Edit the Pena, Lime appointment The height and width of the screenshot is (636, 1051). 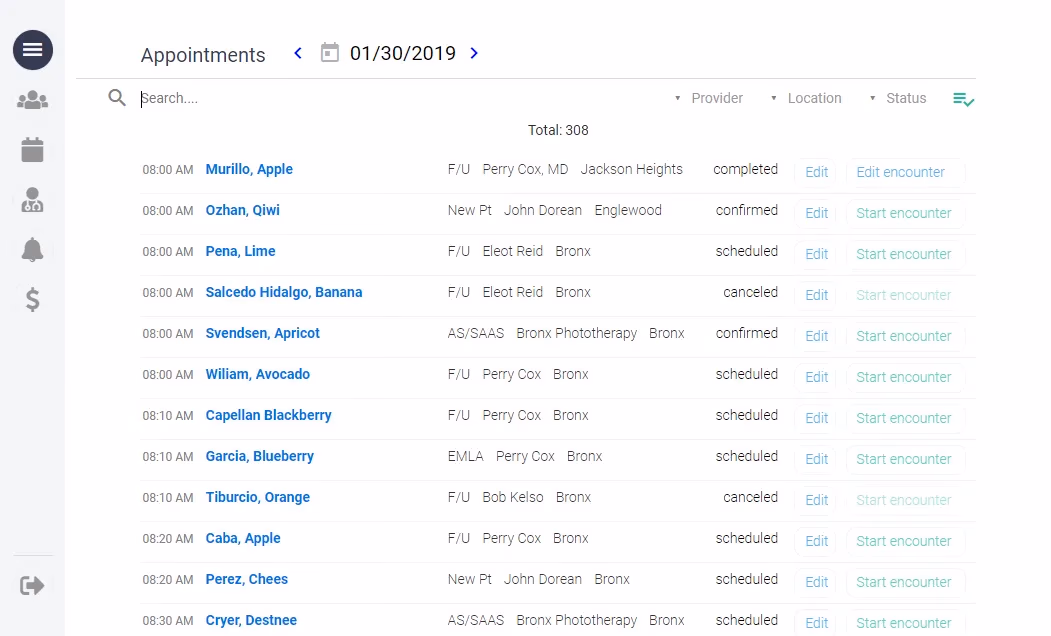click(816, 254)
